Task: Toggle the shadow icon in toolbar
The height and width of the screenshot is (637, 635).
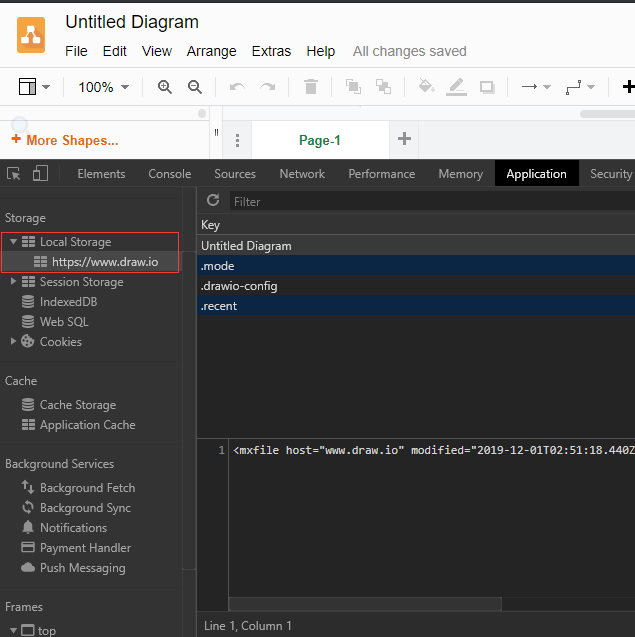Action: 487,87
